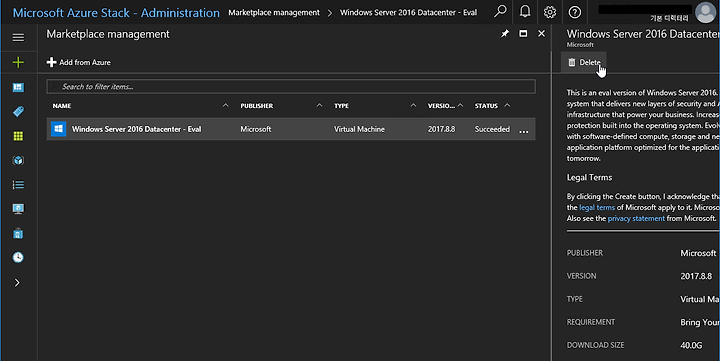Open the clock Recent icon in sidebar
The width and height of the screenshot is (720, 361).
pos(18,257)
